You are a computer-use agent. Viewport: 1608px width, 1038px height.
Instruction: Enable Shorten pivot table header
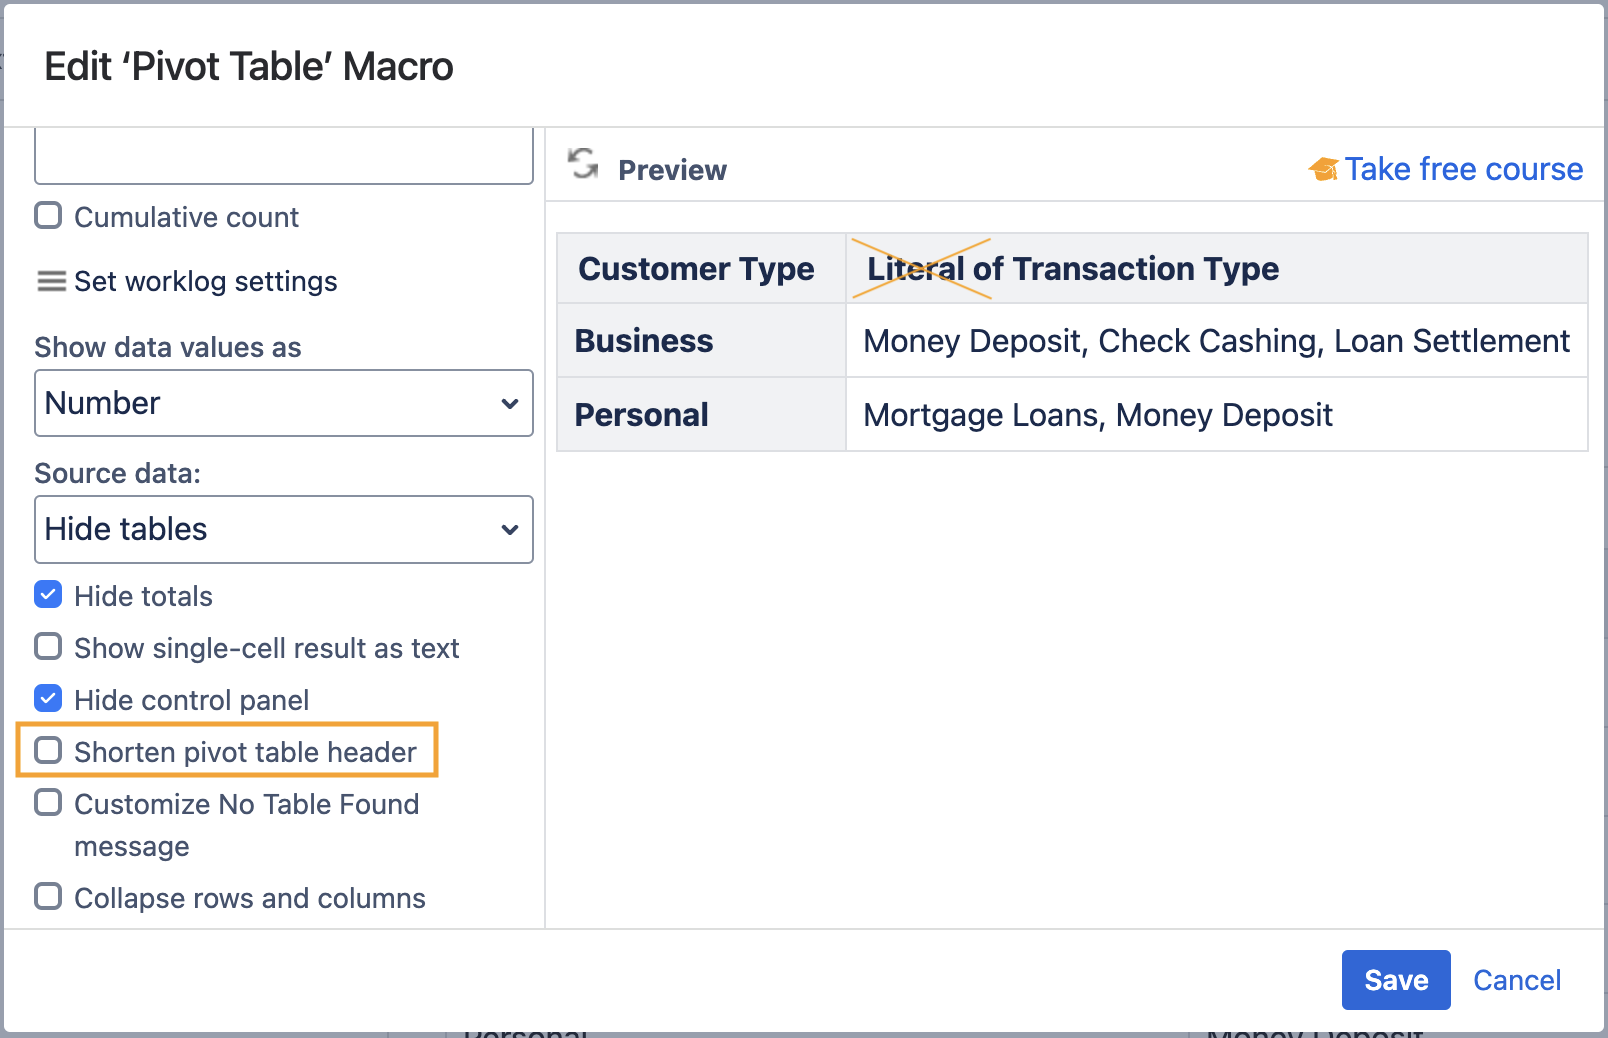tap(48, 751)
